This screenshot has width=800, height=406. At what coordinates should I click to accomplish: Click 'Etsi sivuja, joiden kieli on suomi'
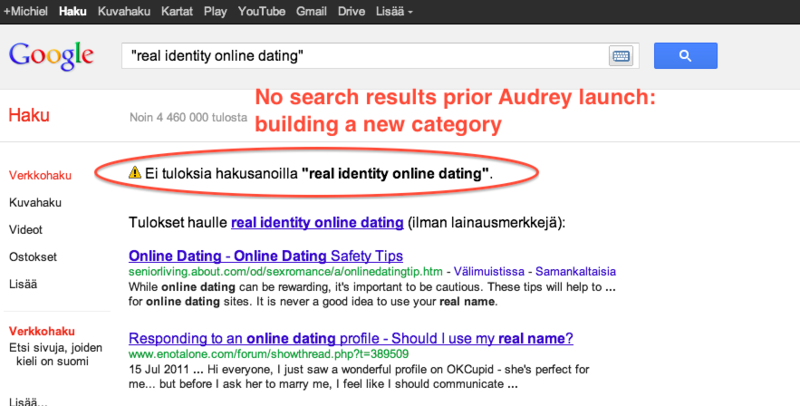[55, 354]
